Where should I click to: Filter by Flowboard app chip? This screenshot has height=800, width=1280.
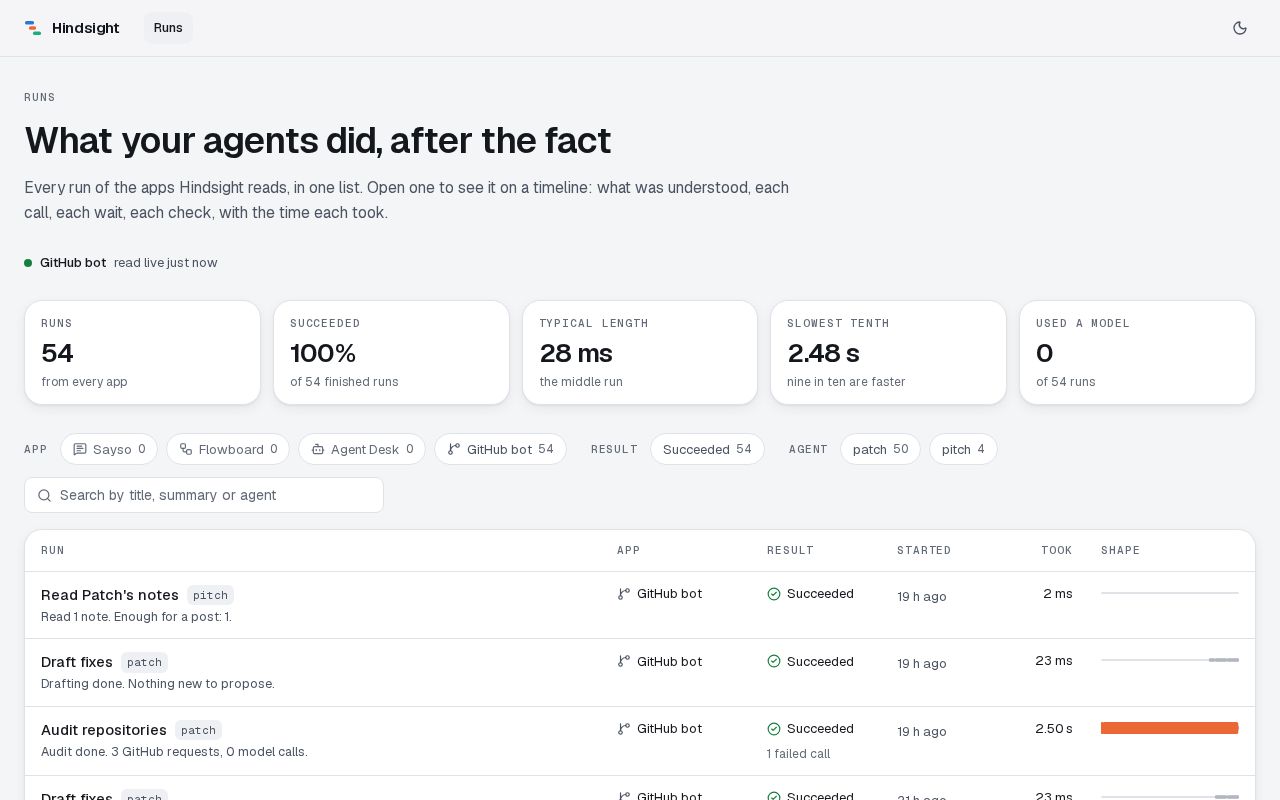pos(228,449)
